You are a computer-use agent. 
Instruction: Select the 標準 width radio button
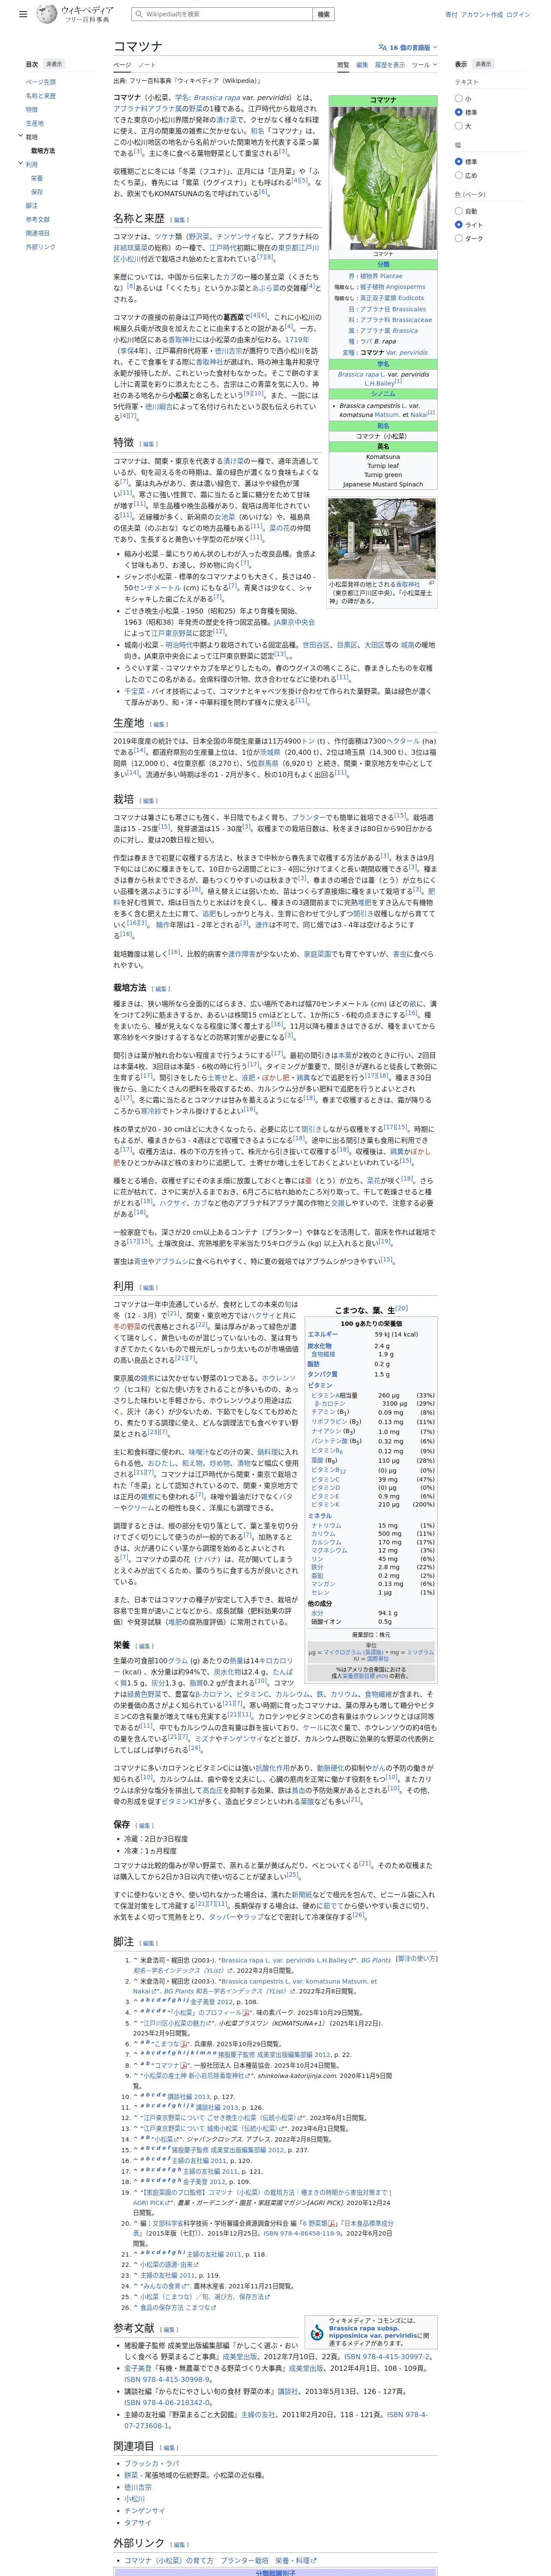click(x=459, y=161)
